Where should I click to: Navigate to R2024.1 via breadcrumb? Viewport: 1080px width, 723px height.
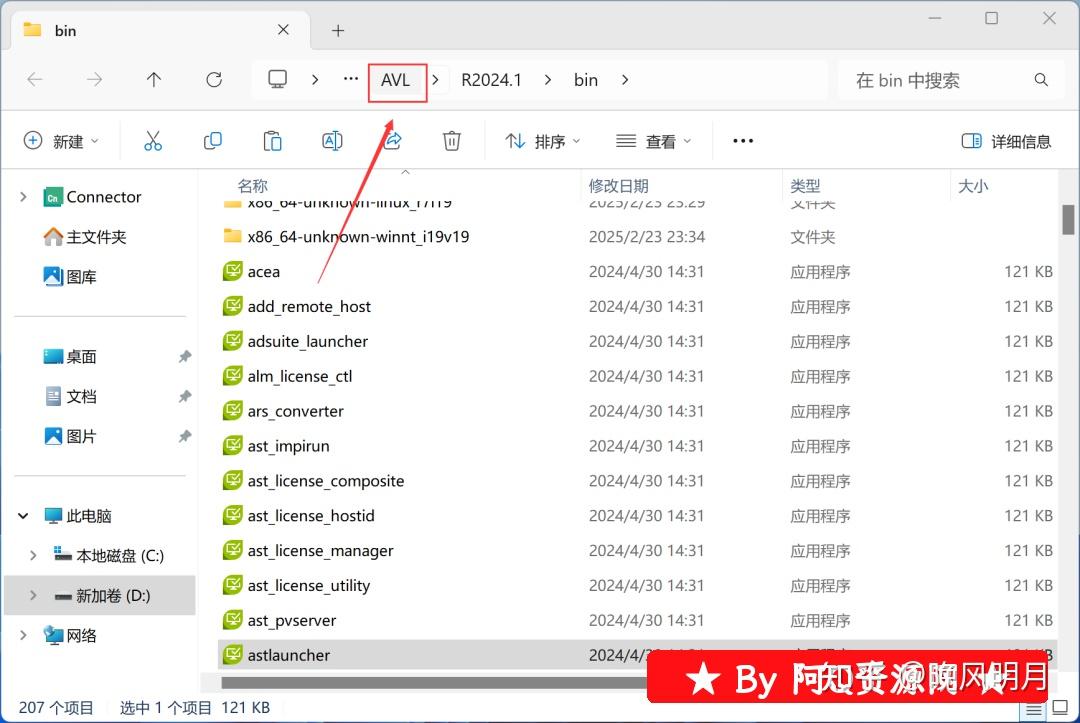[491, 80]
